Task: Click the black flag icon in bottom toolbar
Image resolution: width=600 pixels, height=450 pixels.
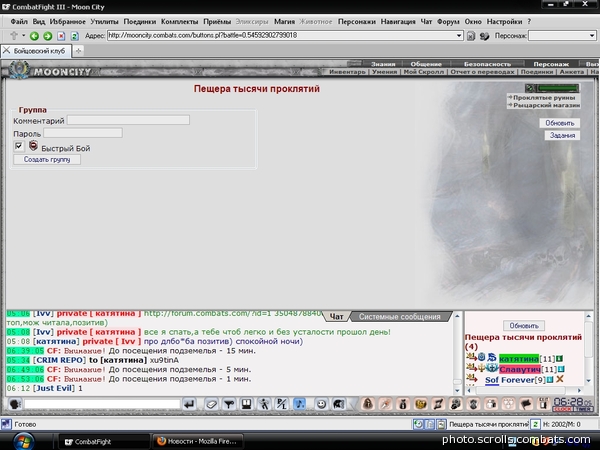Action: click(x=526, y=404)
